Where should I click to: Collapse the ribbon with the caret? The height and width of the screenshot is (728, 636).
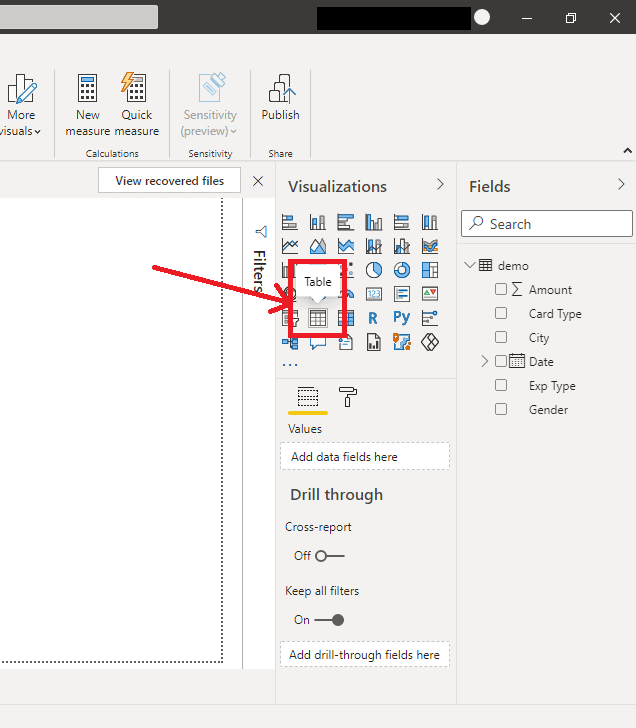[x=627, y=150]
